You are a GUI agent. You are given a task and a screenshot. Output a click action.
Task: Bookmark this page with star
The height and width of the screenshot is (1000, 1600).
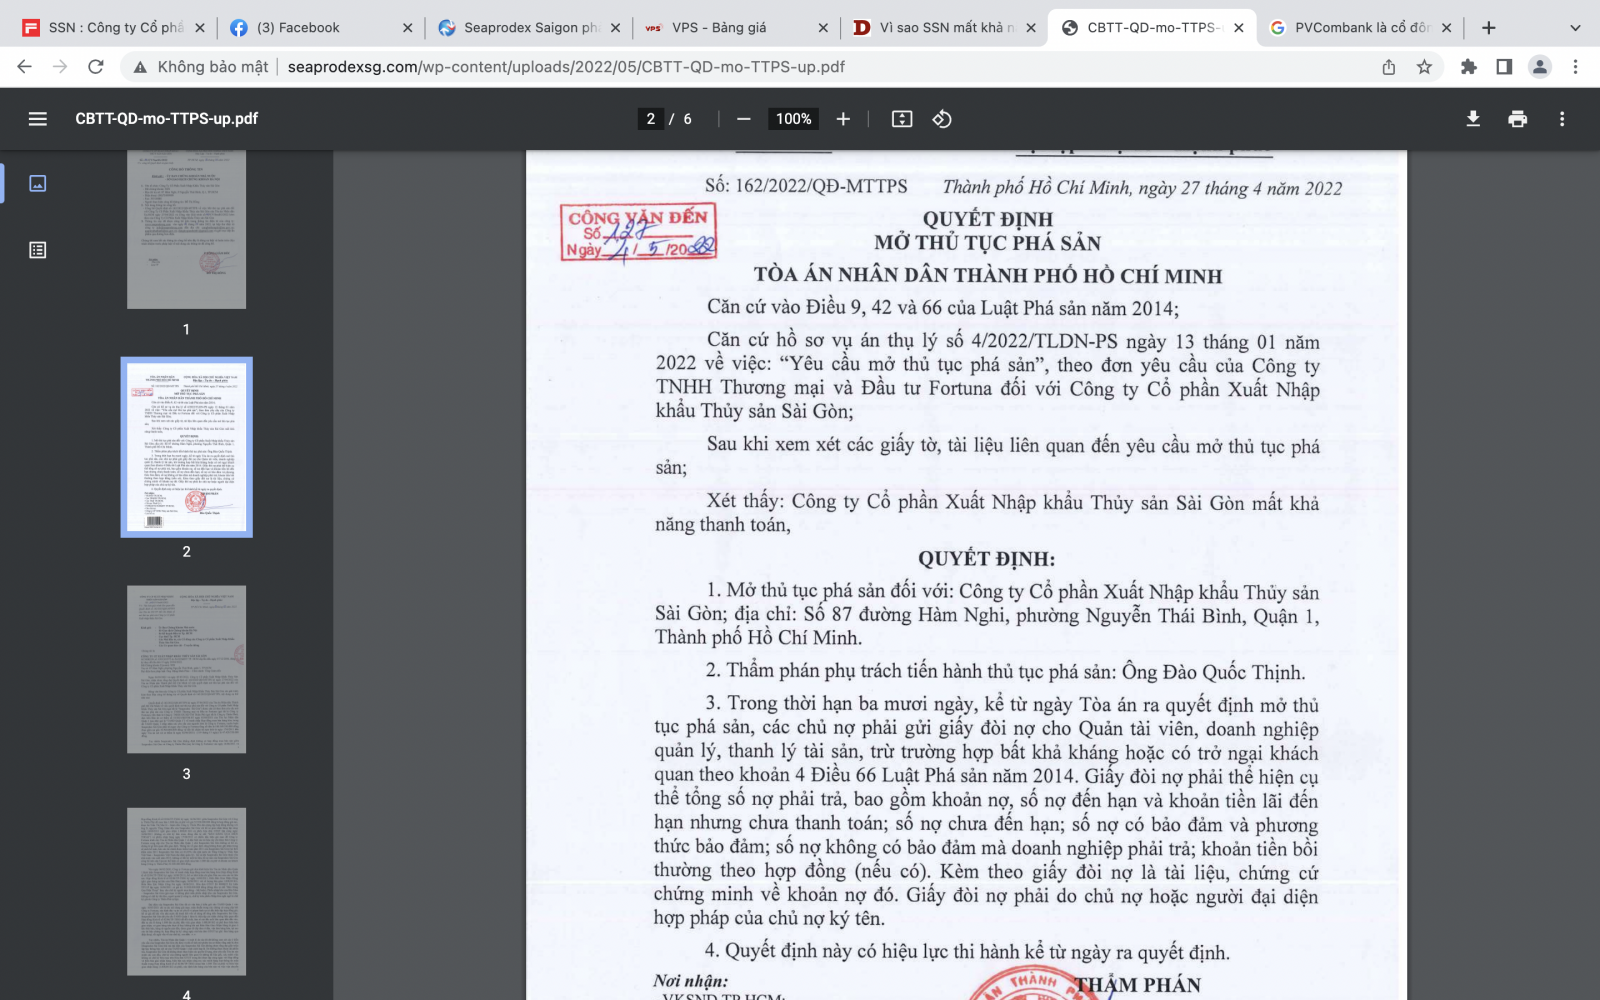click(x=1424, y=67)
